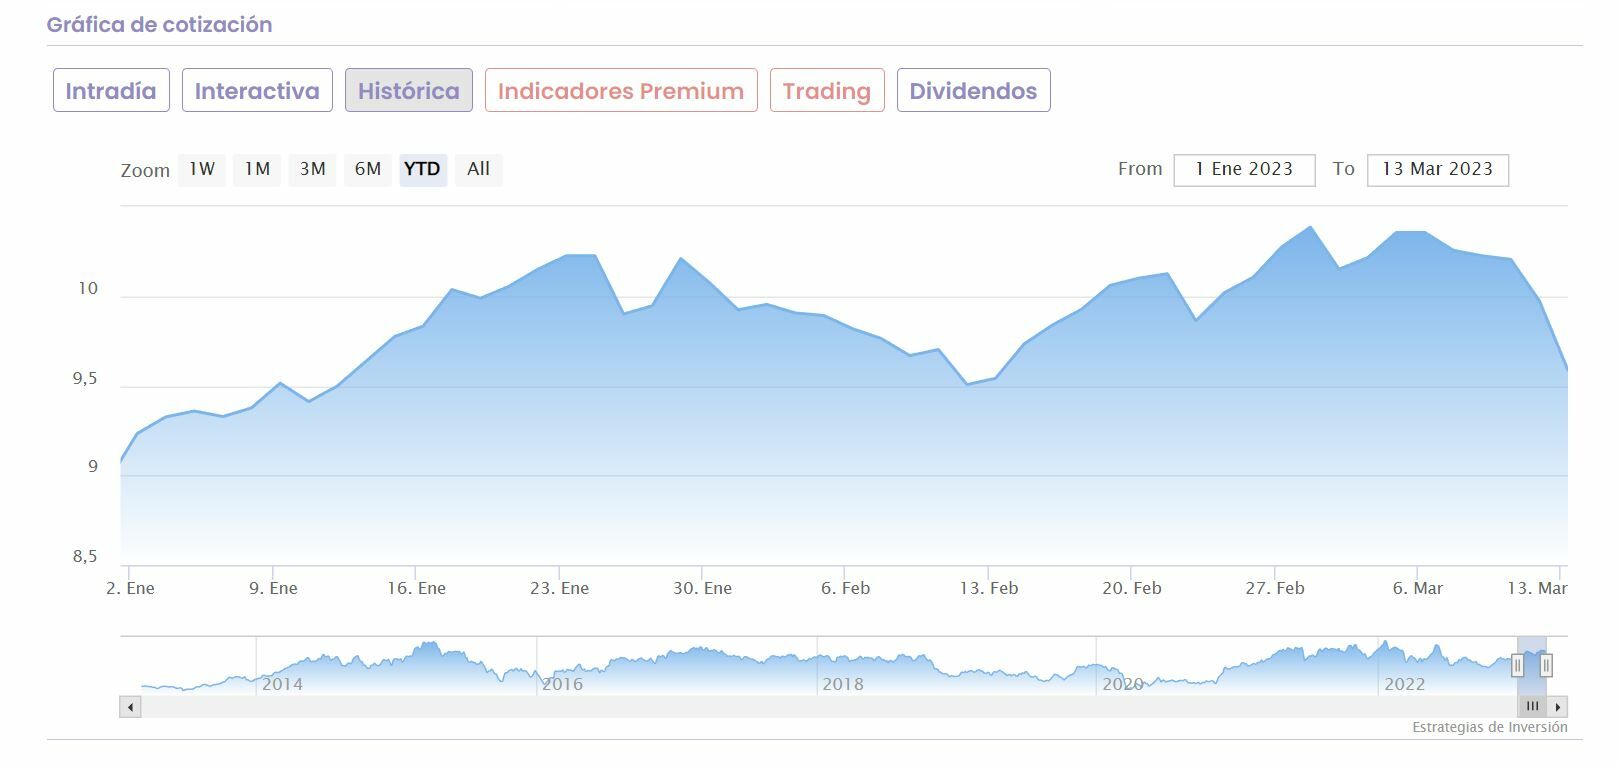
Task: Click the To date field
Action: tap(1437, 169)
